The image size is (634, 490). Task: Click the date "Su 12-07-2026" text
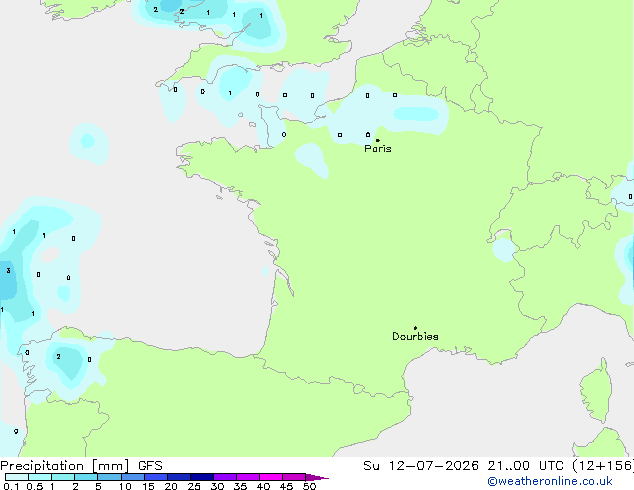coord(421,466)
